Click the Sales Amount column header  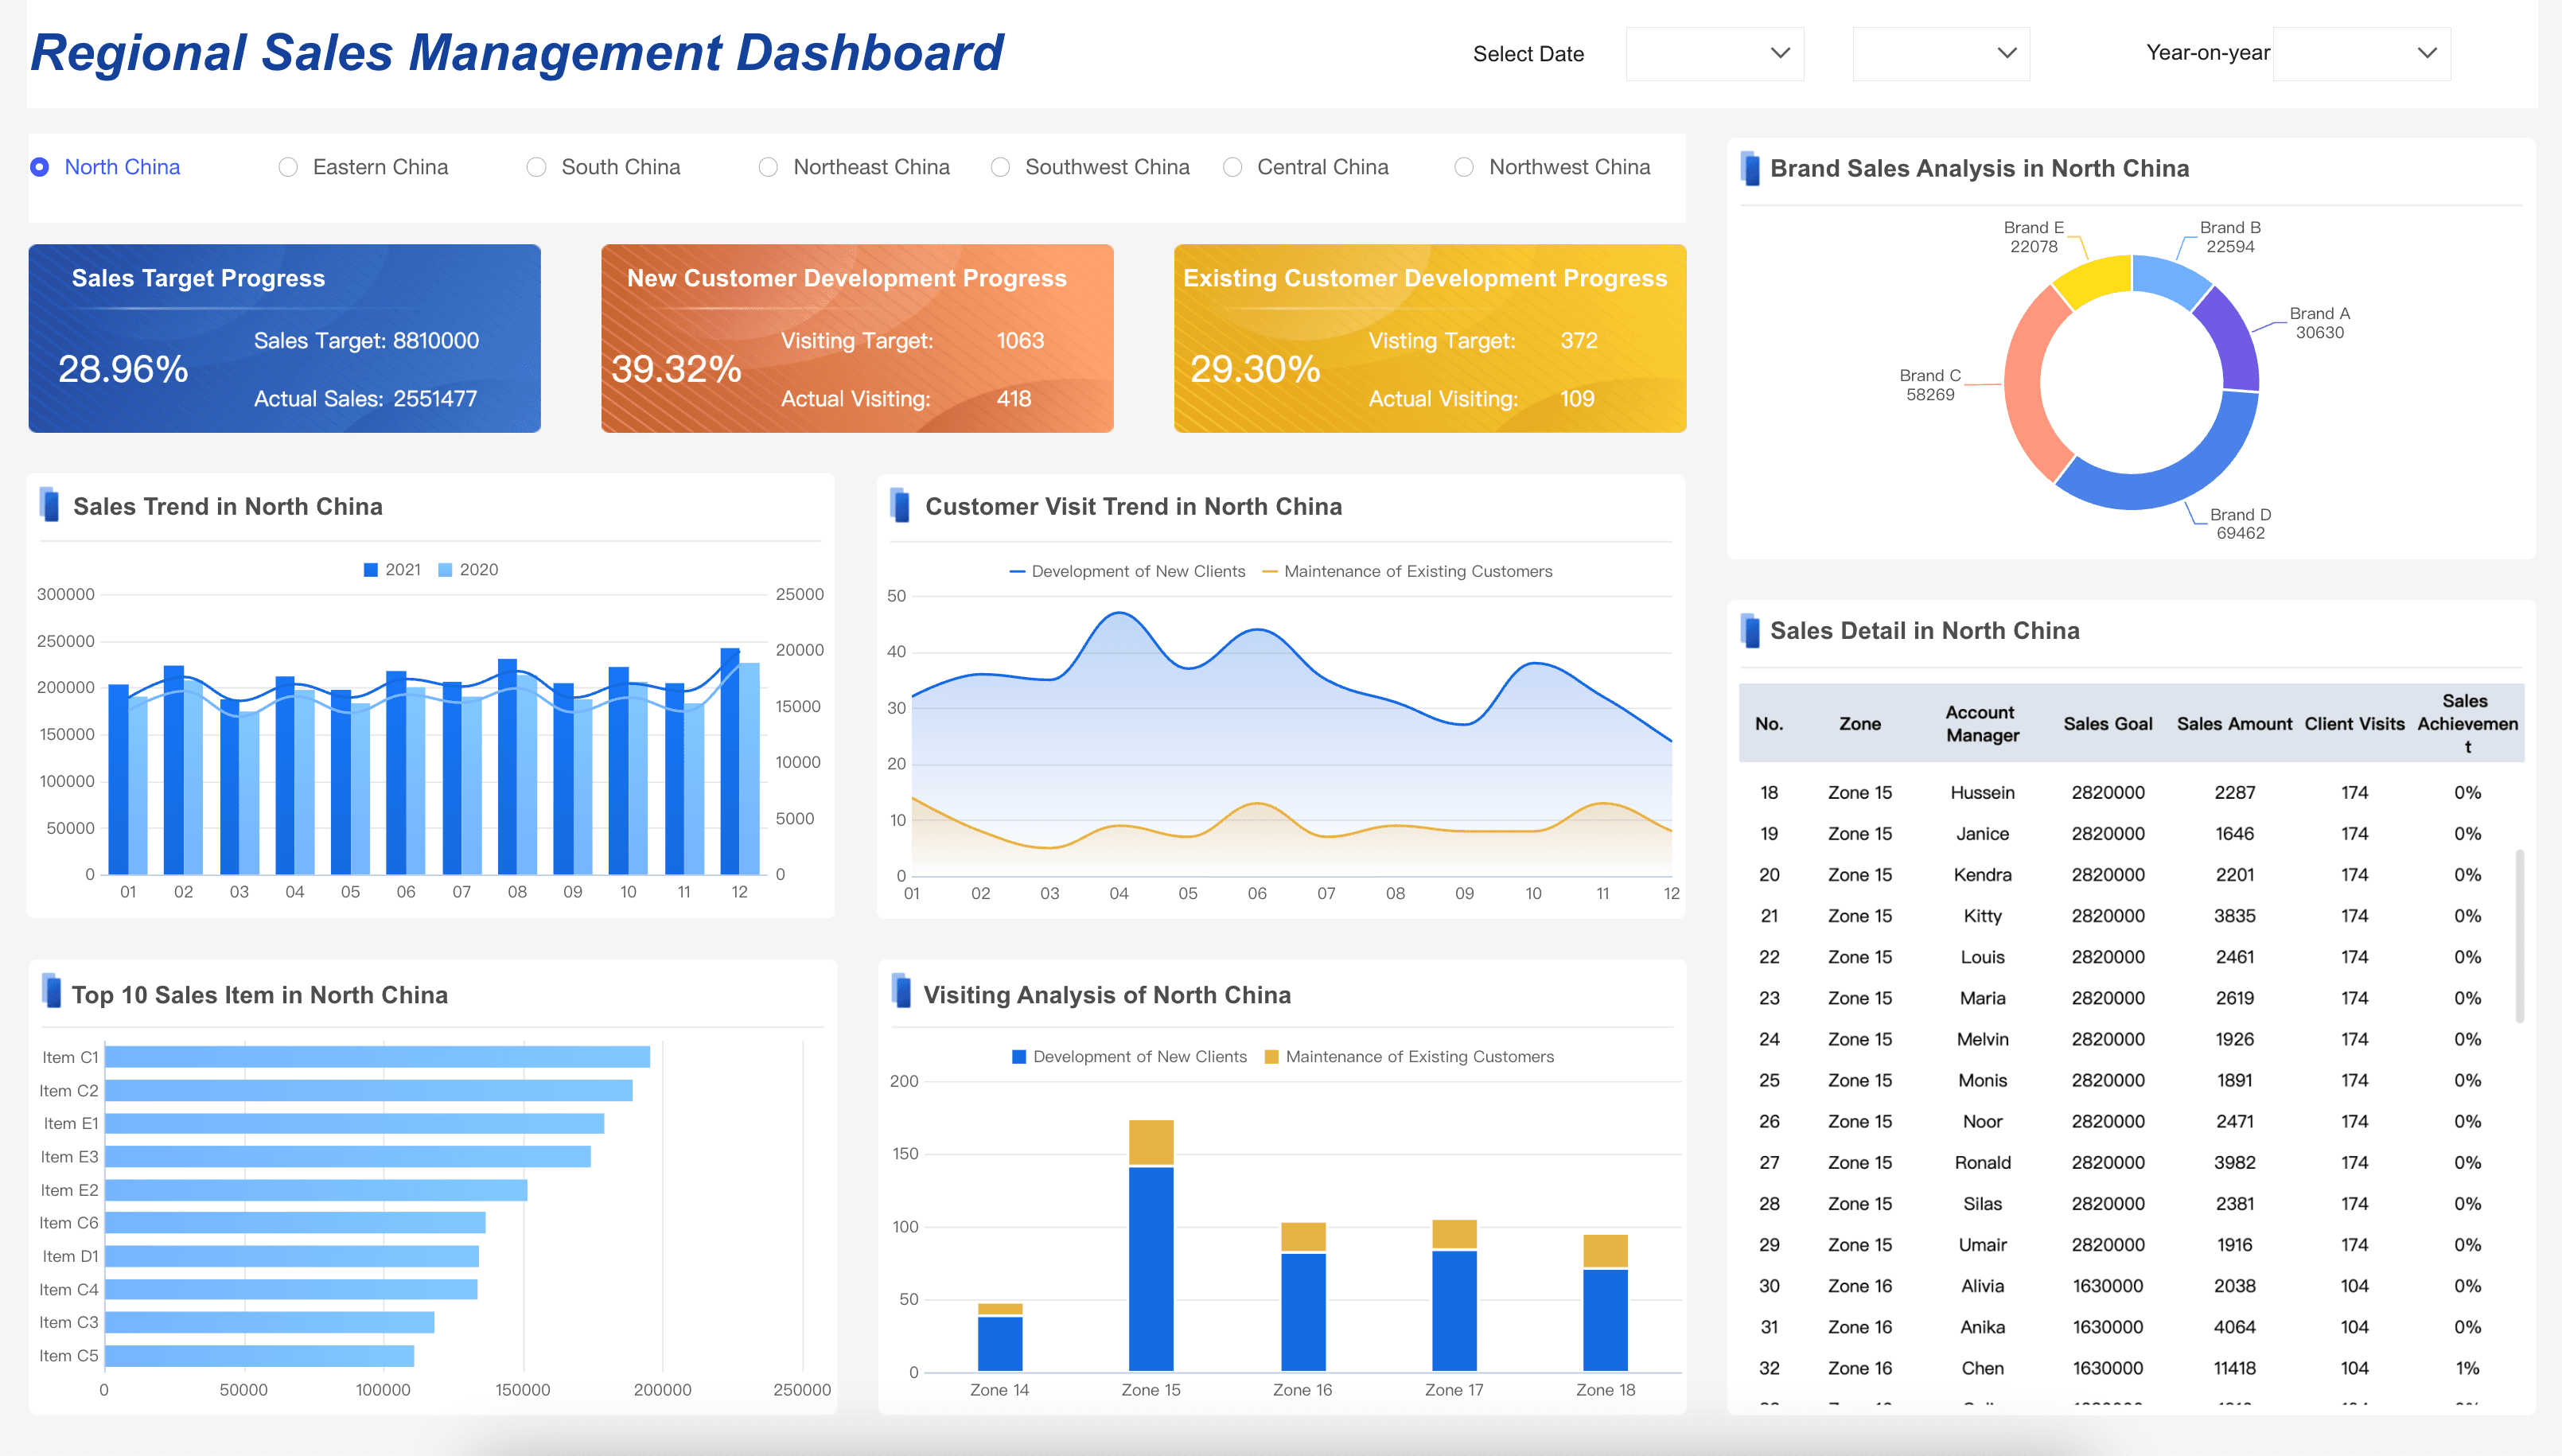click(2234, 724)
